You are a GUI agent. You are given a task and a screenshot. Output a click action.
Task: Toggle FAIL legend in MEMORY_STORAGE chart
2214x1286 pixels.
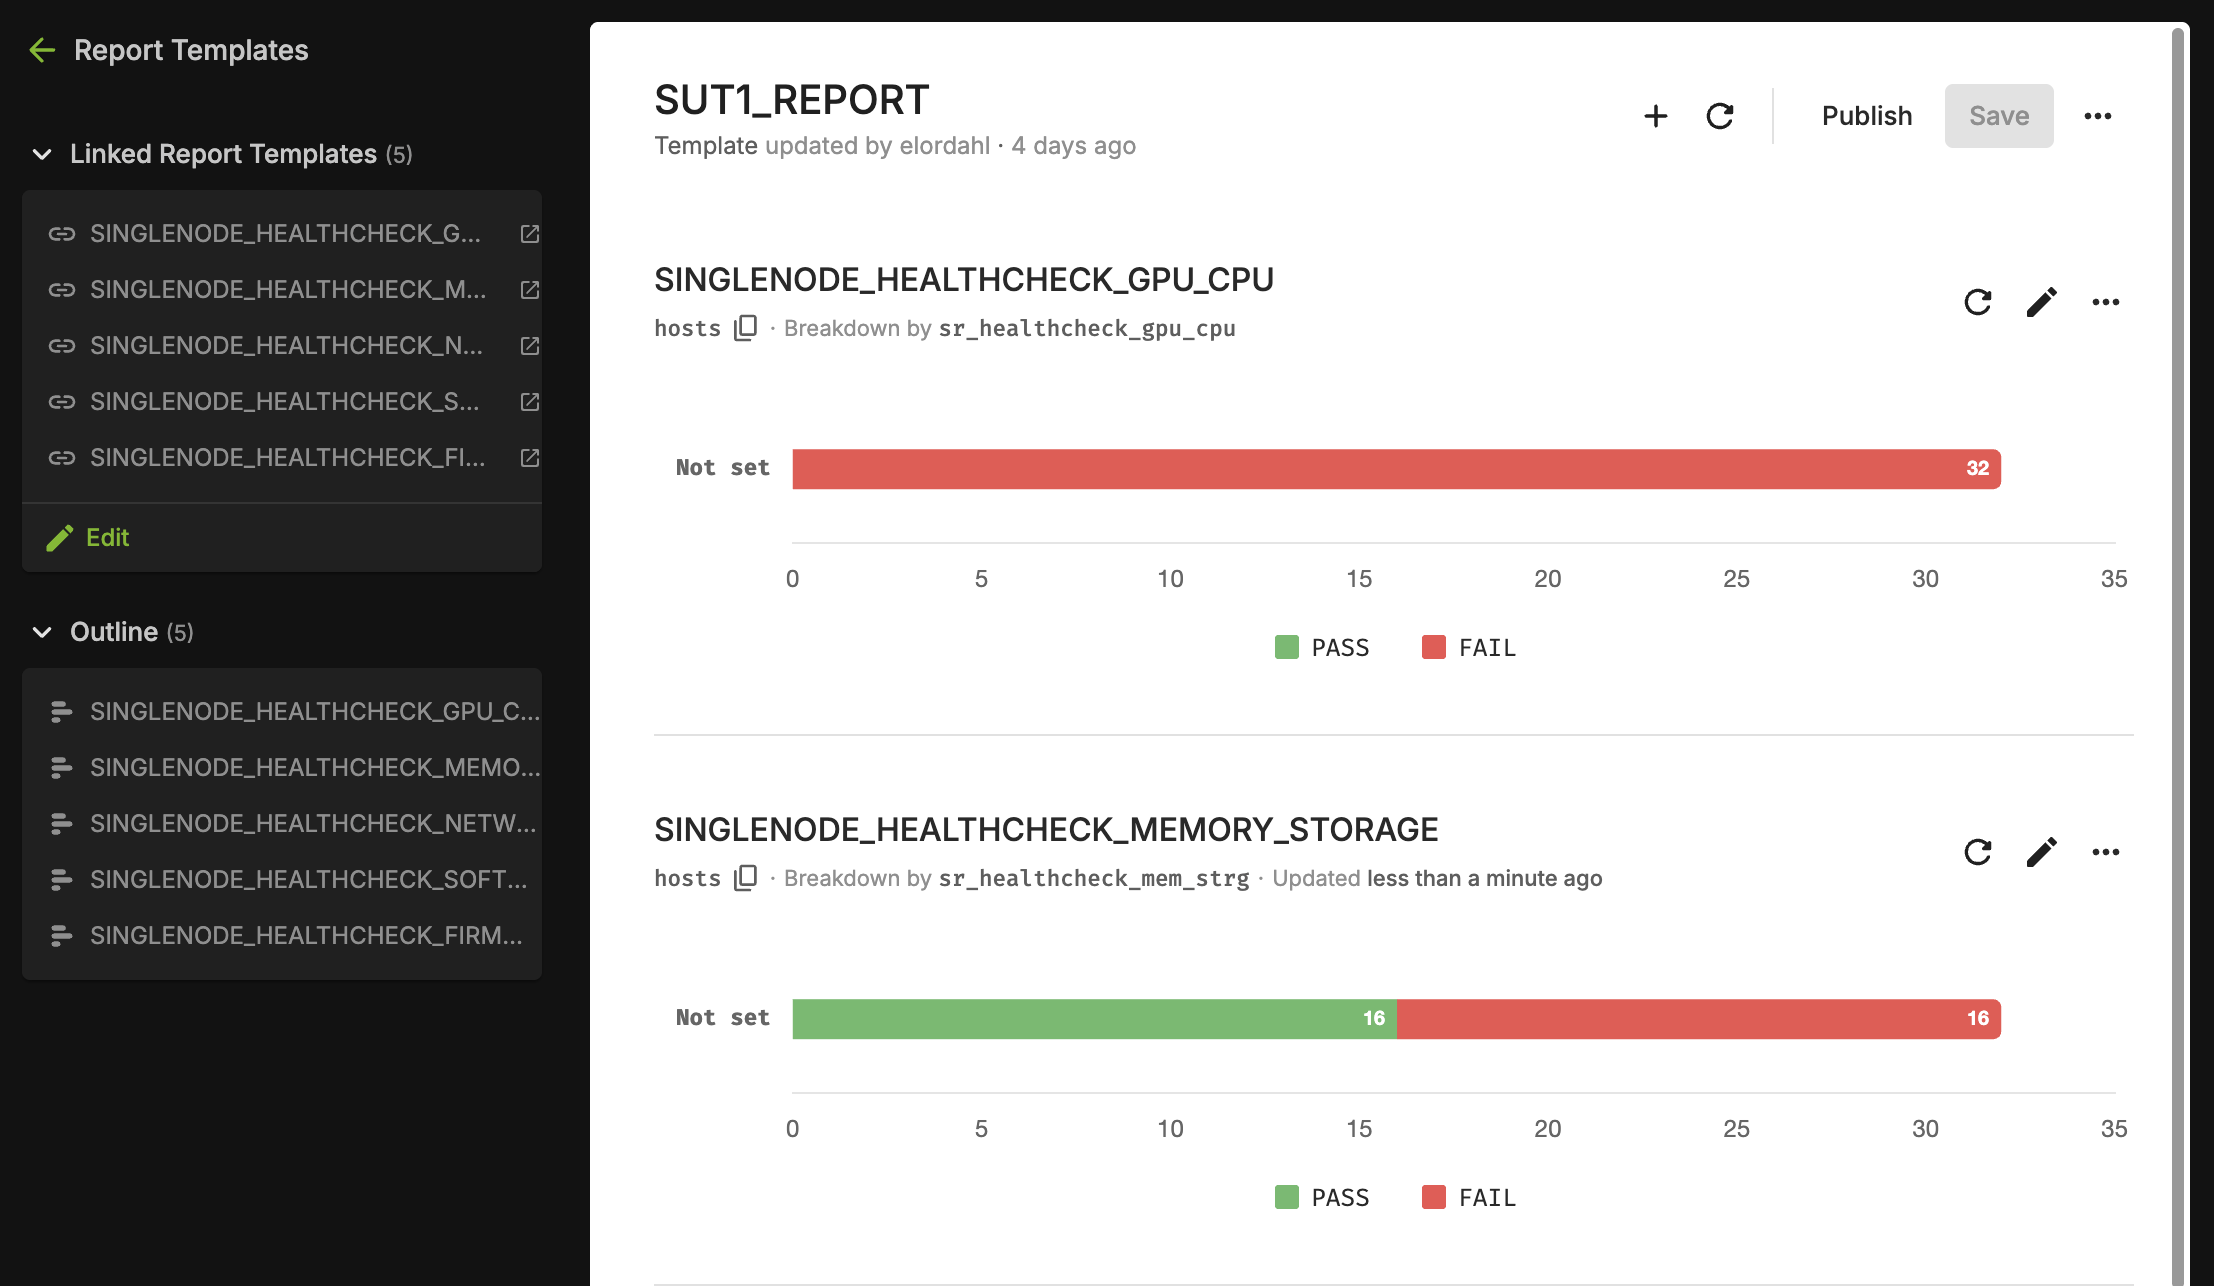point(1469,1198)
